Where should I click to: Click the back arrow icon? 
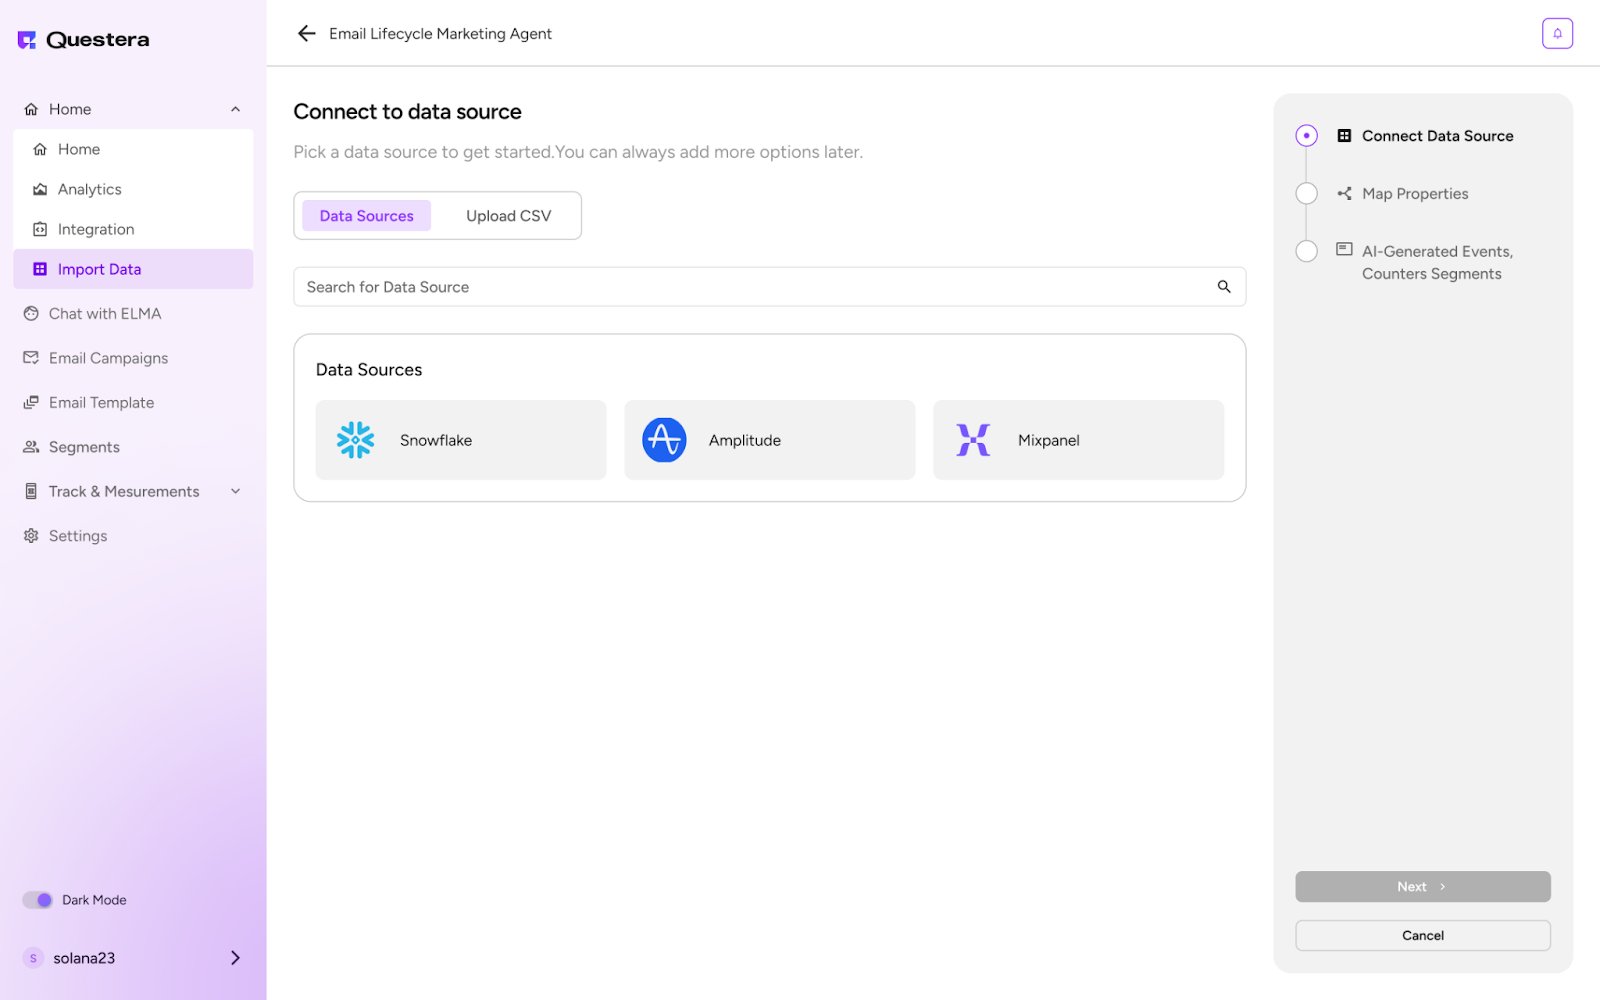click(x=306, y=34)
